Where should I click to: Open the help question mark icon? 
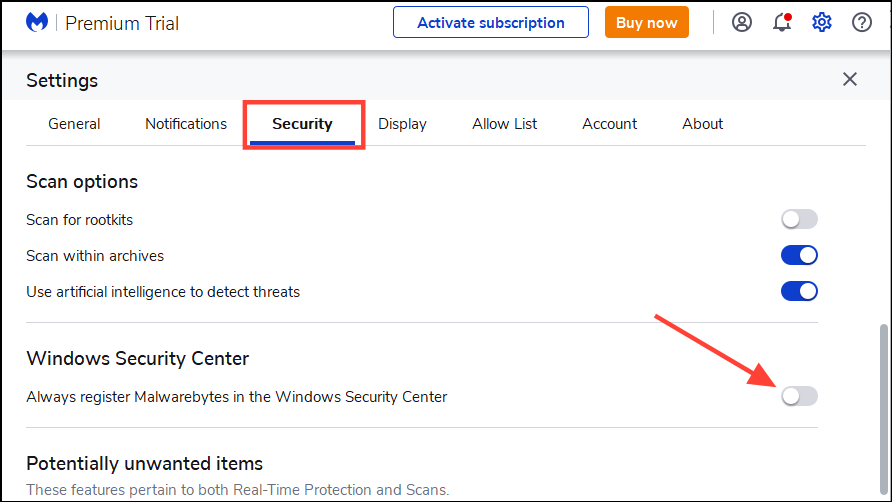862,22
